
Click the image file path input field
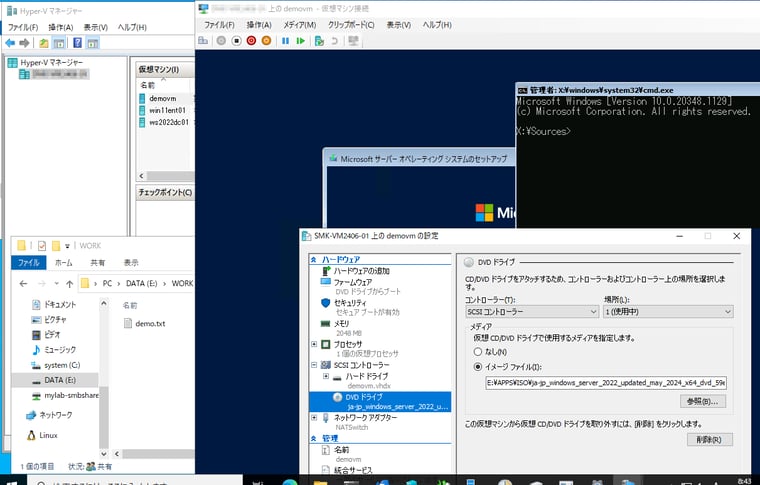pos(606,383)
